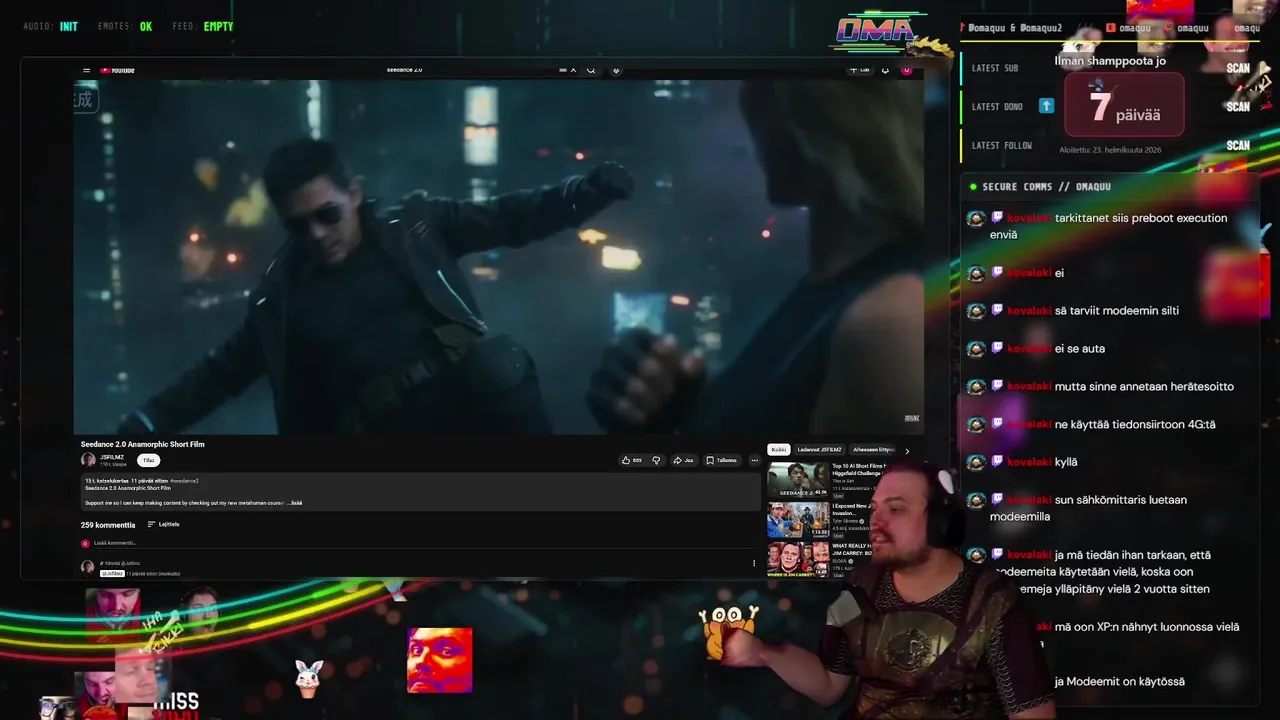1280x720 pixels.
Task: Clear the YouTube search query
Action: pos(573,70)
